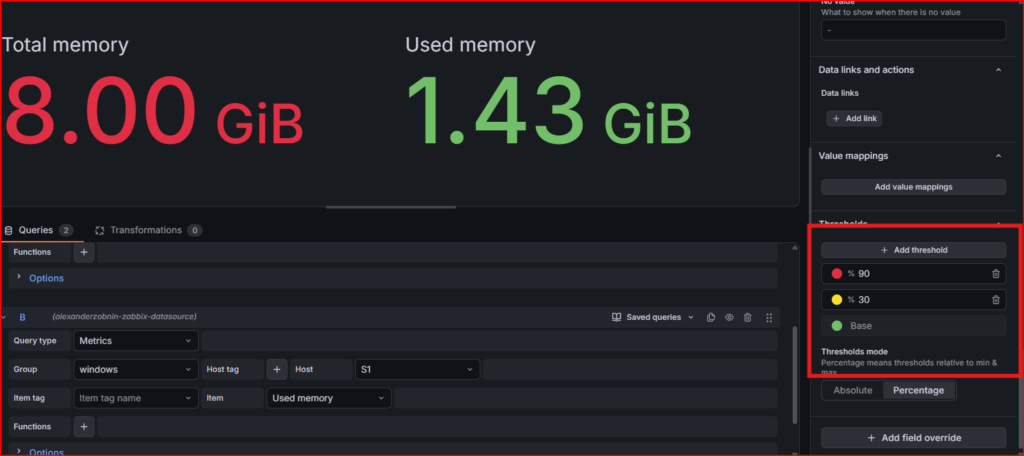Click the Add threshold button
The image size is (1024, 456).
[913, 250]
